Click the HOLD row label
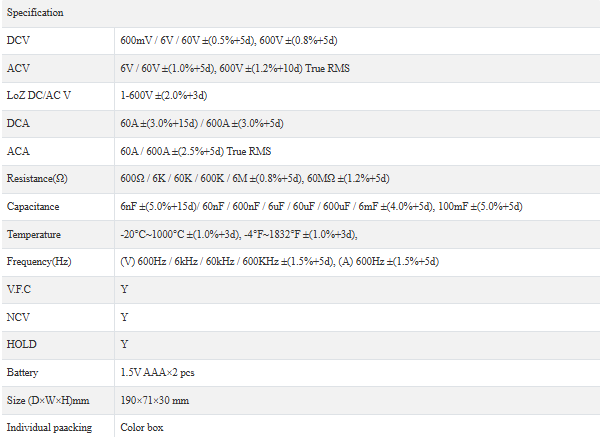This screenshot has width=603, height=437. 21,344
